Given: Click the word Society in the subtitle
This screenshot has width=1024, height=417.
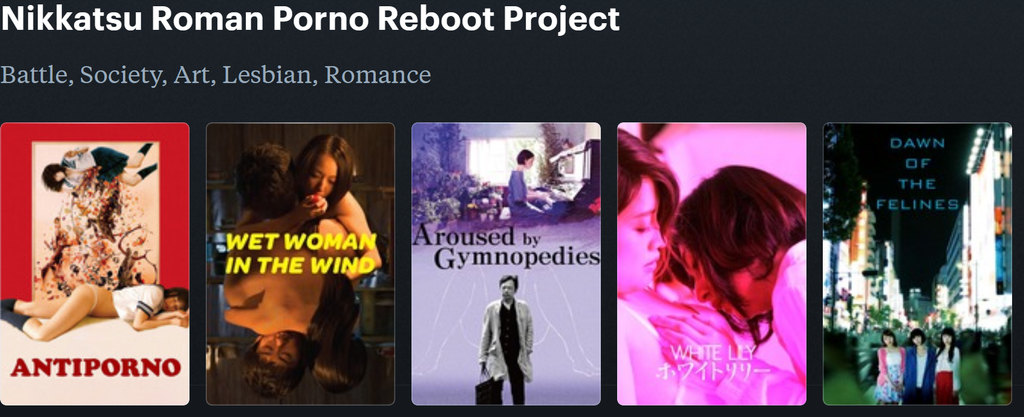Looking at the screenshot, I should pyautogui.click(x=120, y=74).
